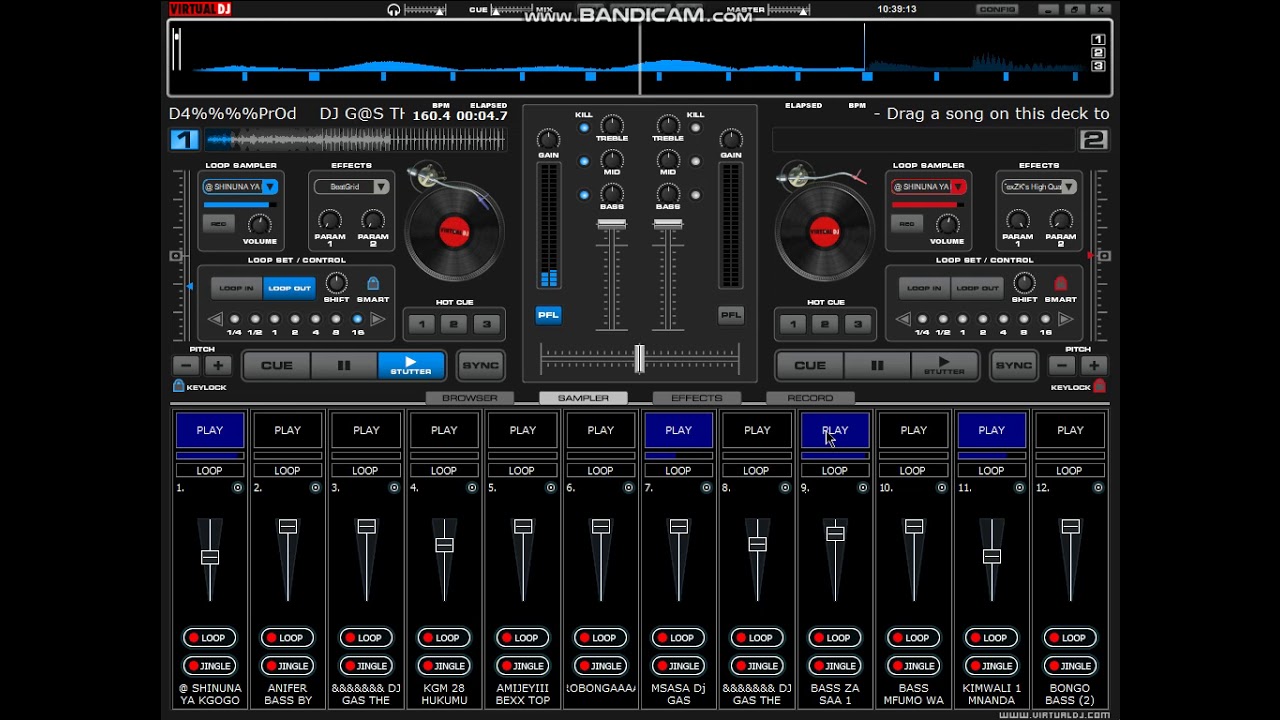Click left deck SYNC button
Viewport: 1280px width, 720px height.
(480, 365)
